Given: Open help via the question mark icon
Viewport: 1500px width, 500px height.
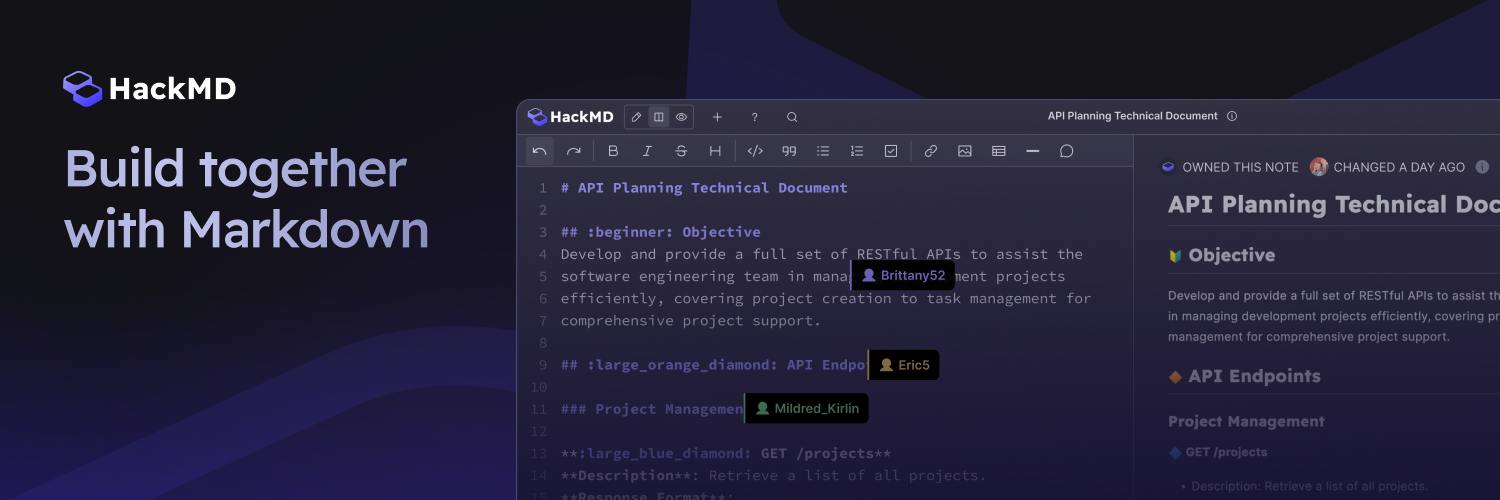Looking at the screenshot, I should coord(754,117).
